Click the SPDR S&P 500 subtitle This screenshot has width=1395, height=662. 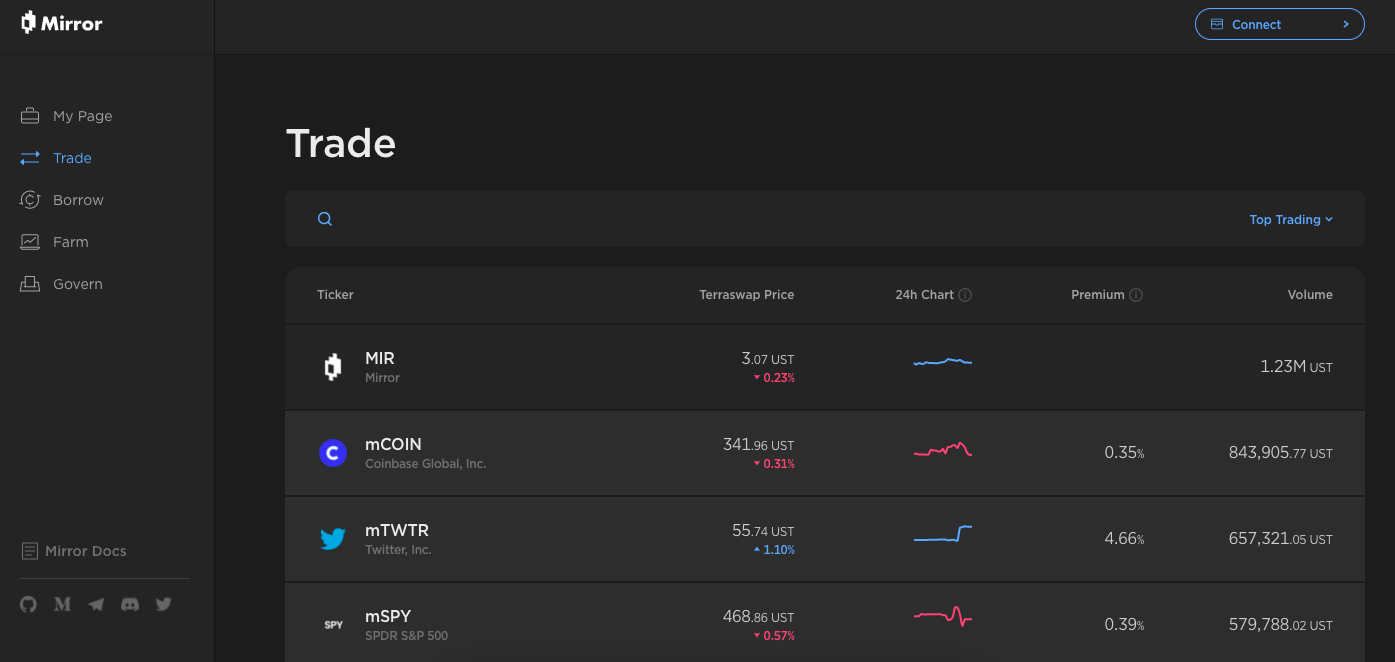[x=407, y=636]
